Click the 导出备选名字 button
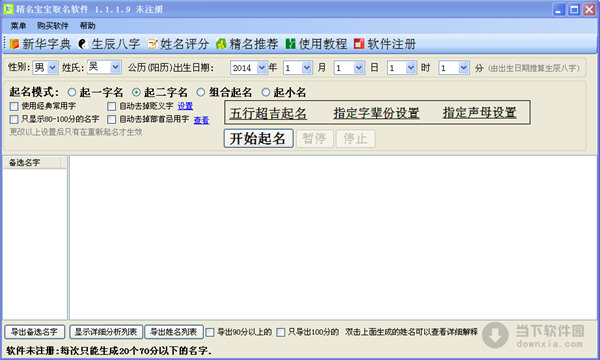Image resolution: width=600 pixels, height=360 pixels. tap(34, 332)
